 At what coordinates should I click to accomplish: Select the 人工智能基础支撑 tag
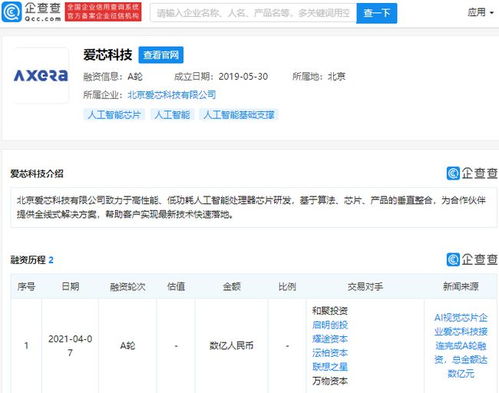pos(239,115)
